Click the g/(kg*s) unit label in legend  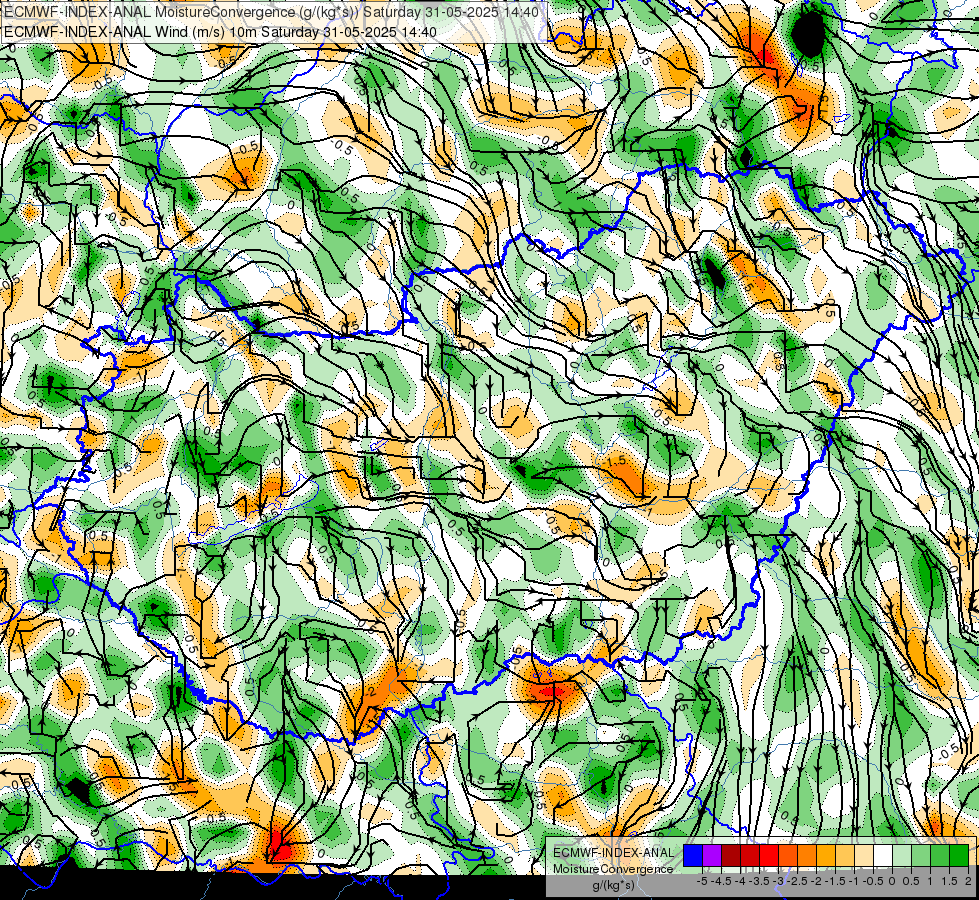[613, 885]
